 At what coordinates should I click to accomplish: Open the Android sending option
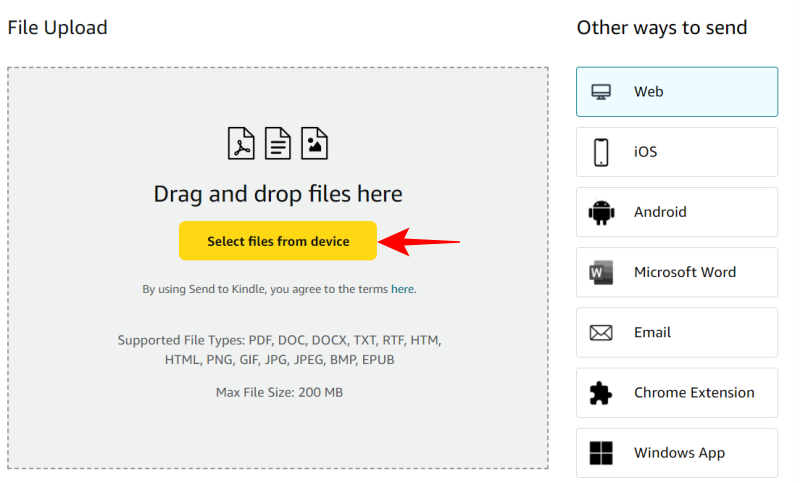click(x=677, y=212)
